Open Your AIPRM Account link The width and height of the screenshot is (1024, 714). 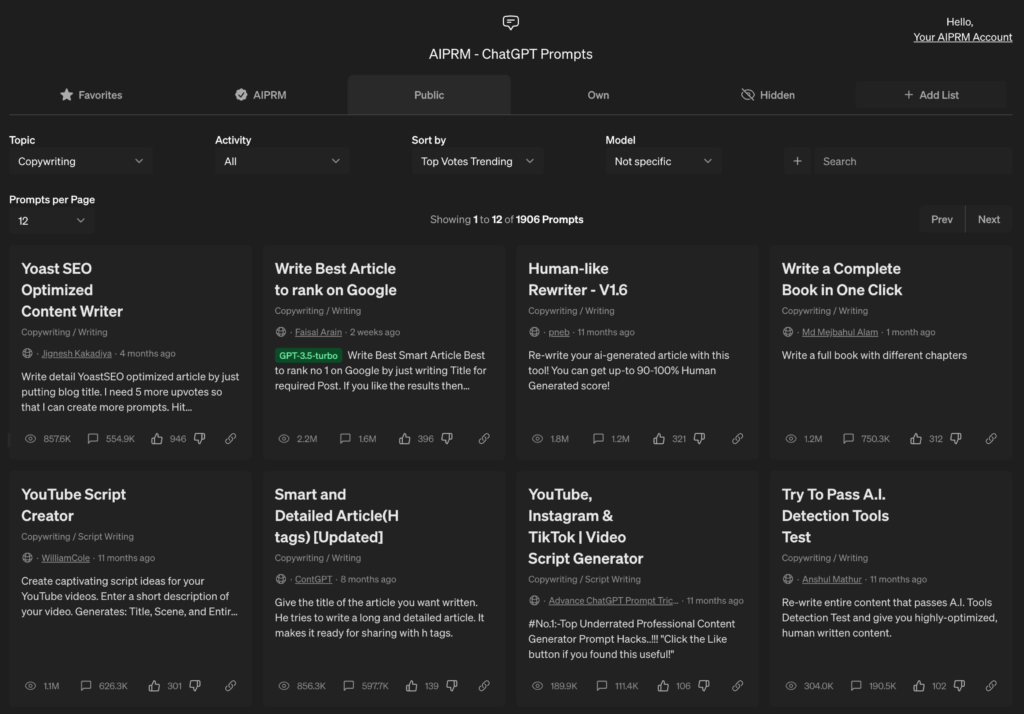(963, 37)
